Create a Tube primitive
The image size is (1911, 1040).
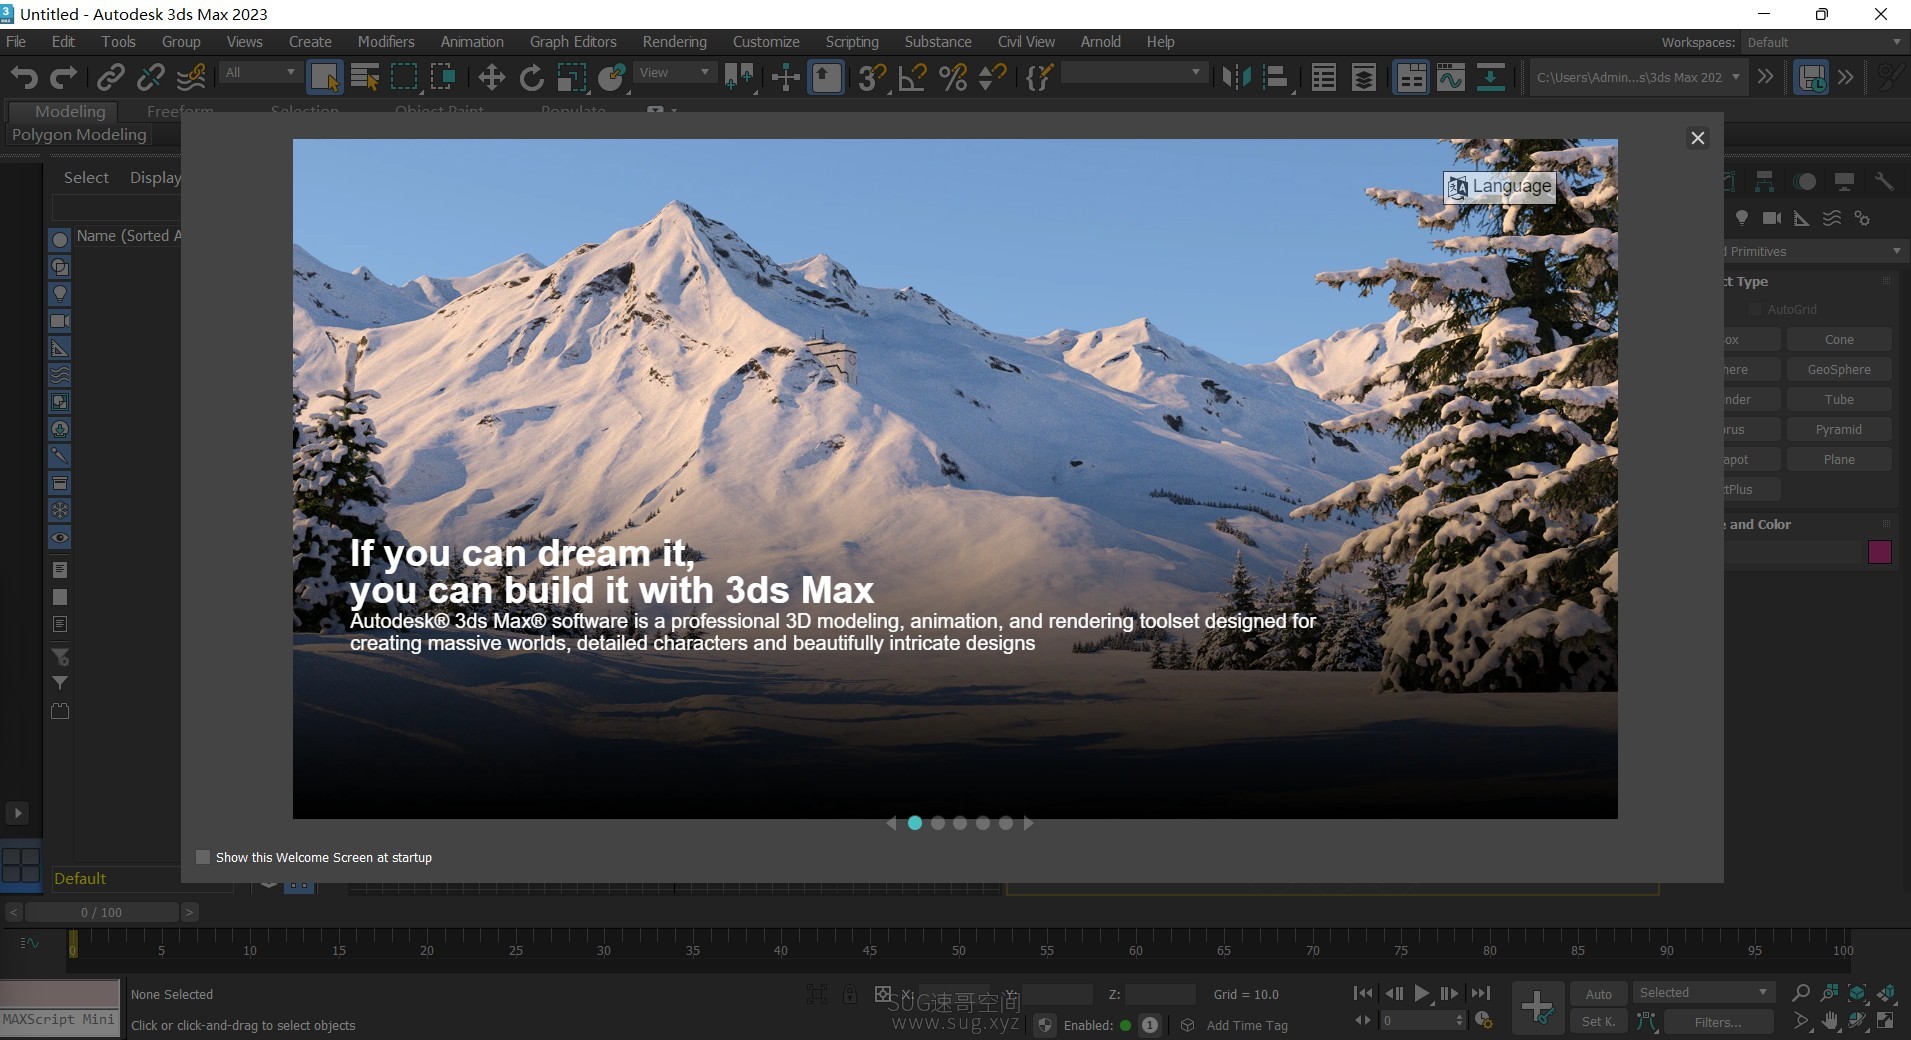pyautogui.click(x=1839, y=399)
